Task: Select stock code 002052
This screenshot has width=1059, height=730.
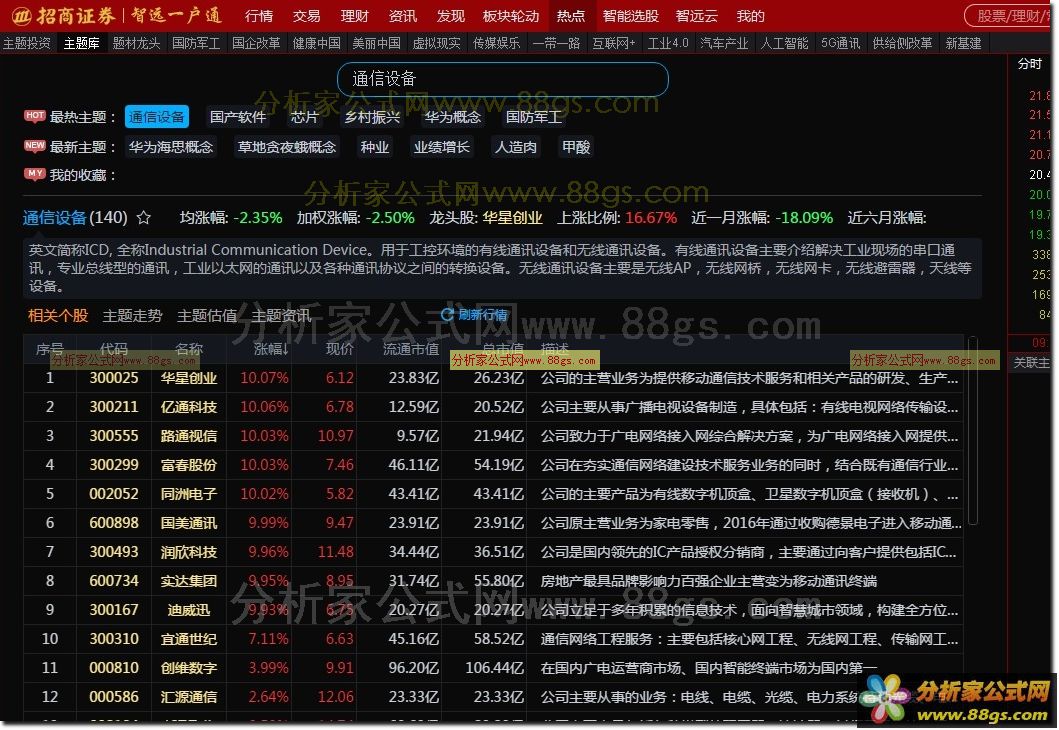Action: coord(113,494)
